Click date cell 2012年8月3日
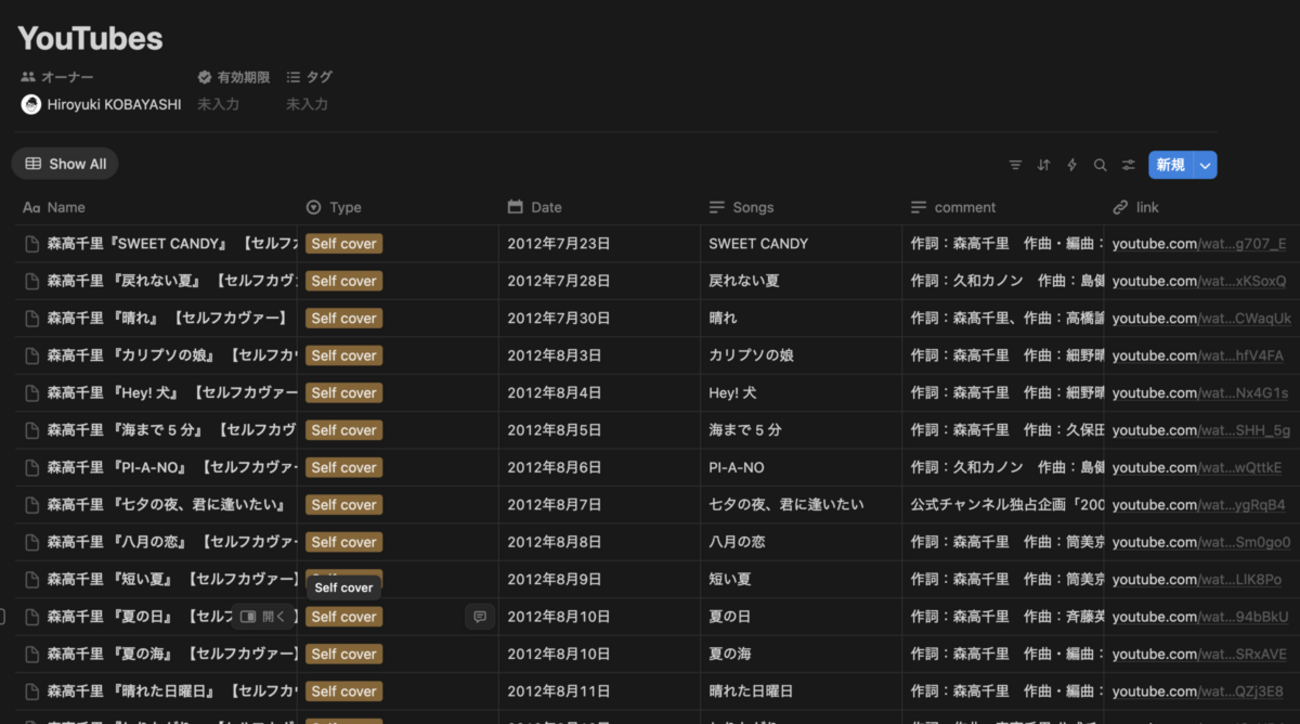The width and height of the screenshot is (1300, 724). [600, 356]
